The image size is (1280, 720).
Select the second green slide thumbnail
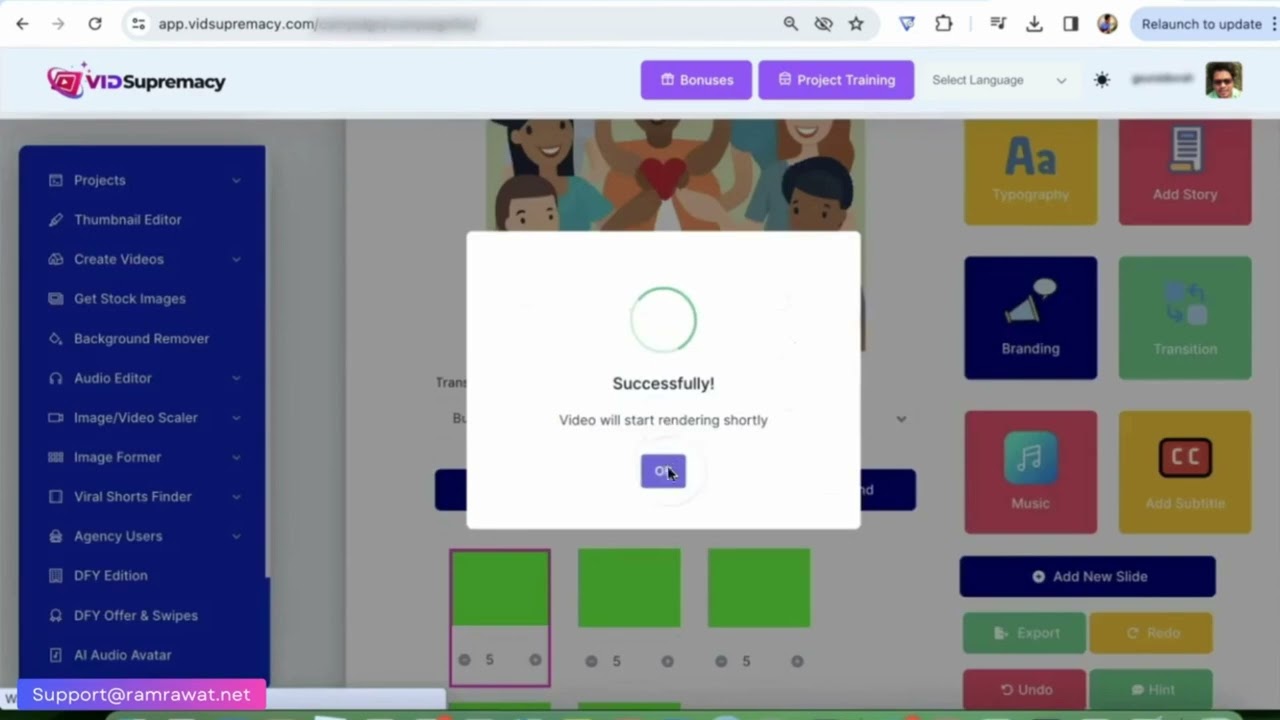tap(629, 588)
